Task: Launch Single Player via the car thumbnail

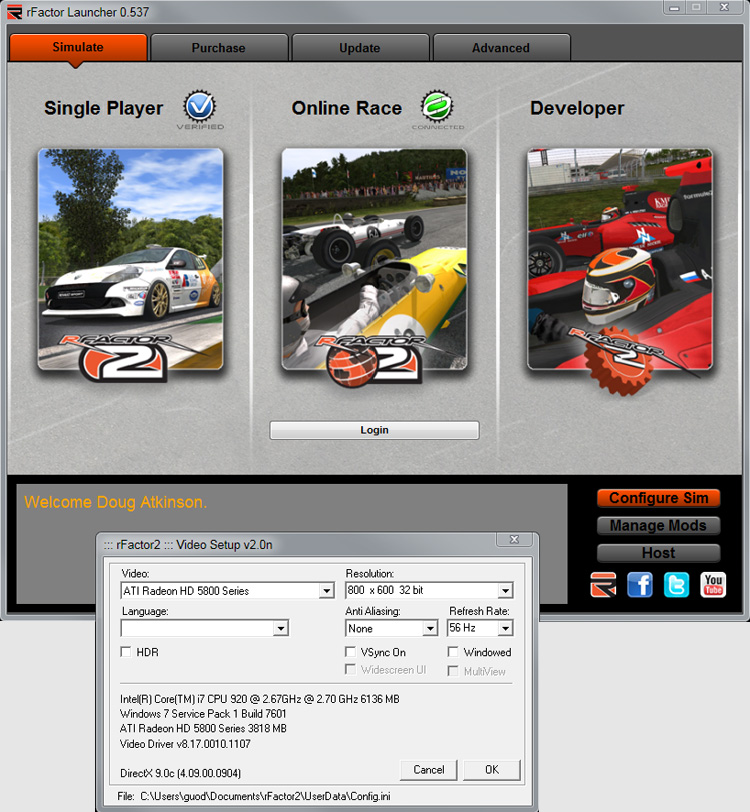Action: [130, 260]
